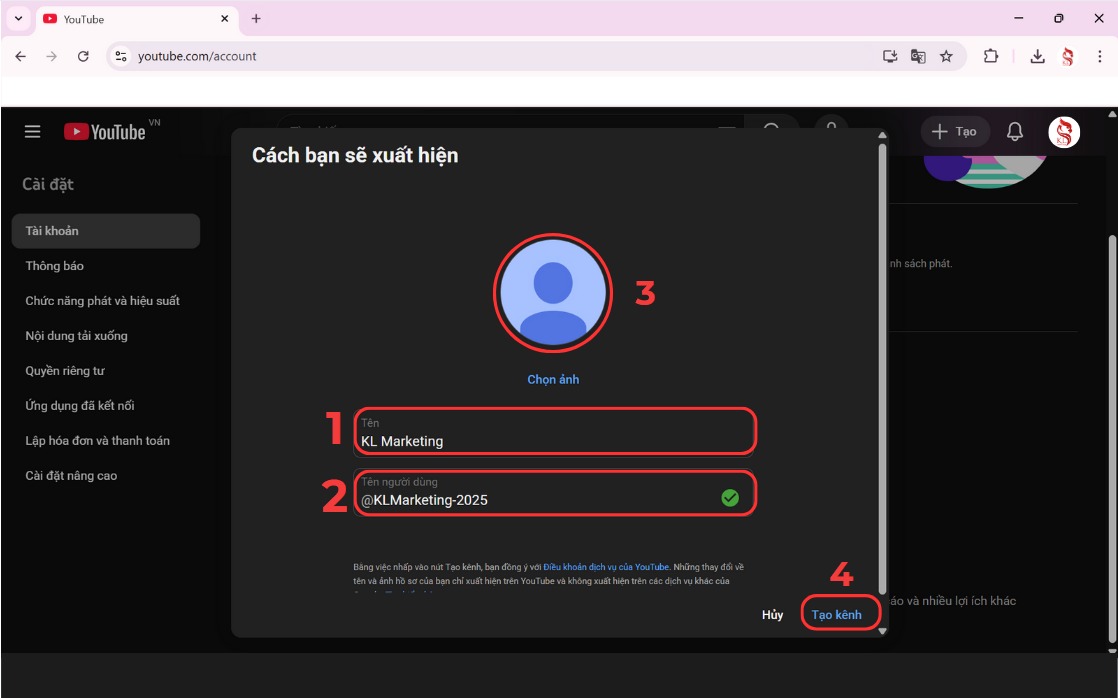Screen dimensions: 1118x698
Task: Open the YouTube sidebar hamburger menu
Action: click(31, 131)
